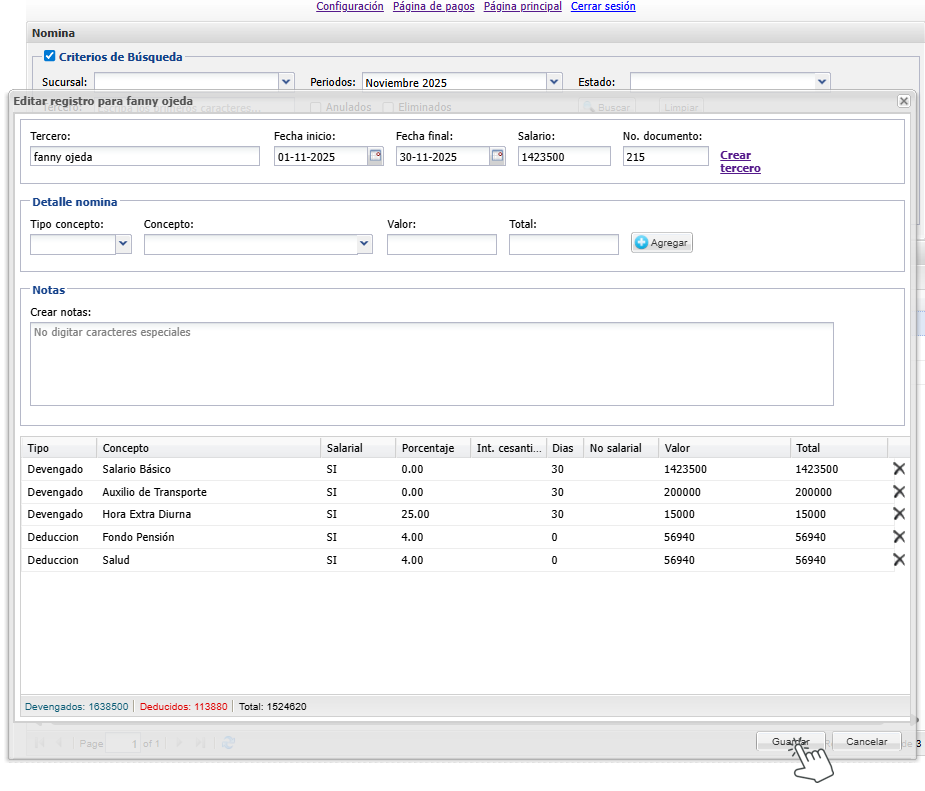This screenshot has height=791, width=925.
Task: Delete the Salud deduction row
Action: coord(898,560)
